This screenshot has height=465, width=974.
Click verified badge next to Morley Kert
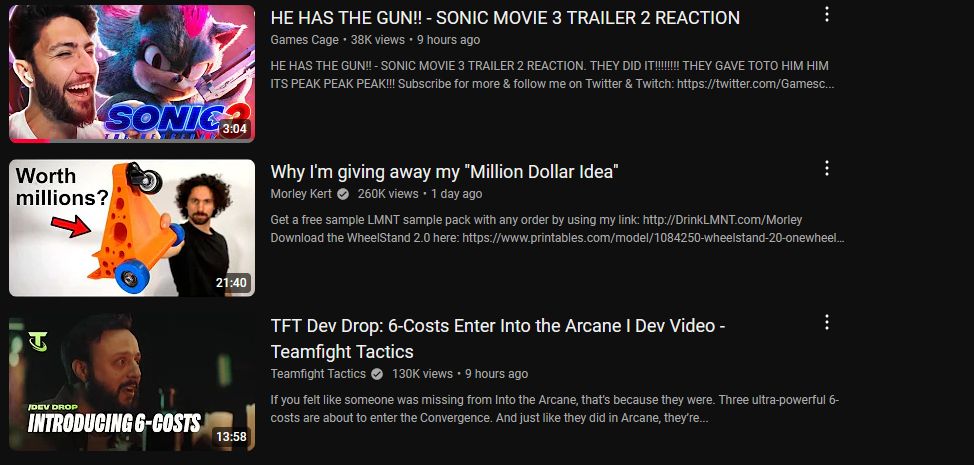[x=343, y=194]
